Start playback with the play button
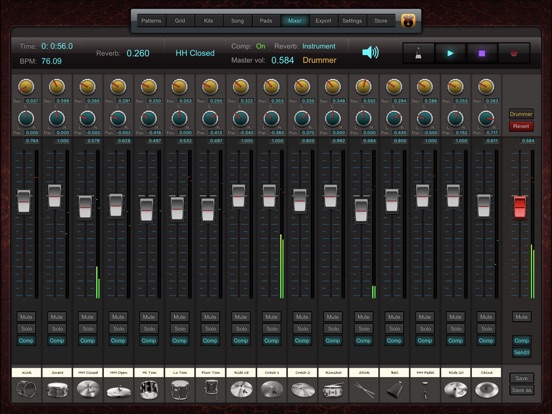Viewport: 552px width, 414px height. click(450, 54)
